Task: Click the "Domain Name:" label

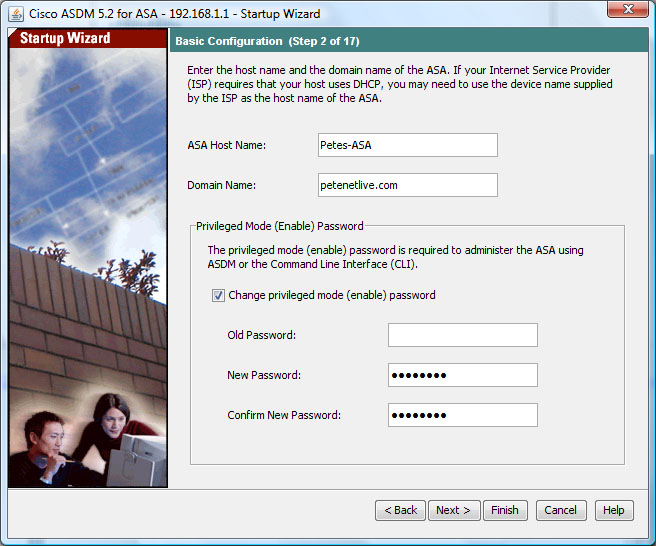Action: pyautogui.click(x=221, y=185)
